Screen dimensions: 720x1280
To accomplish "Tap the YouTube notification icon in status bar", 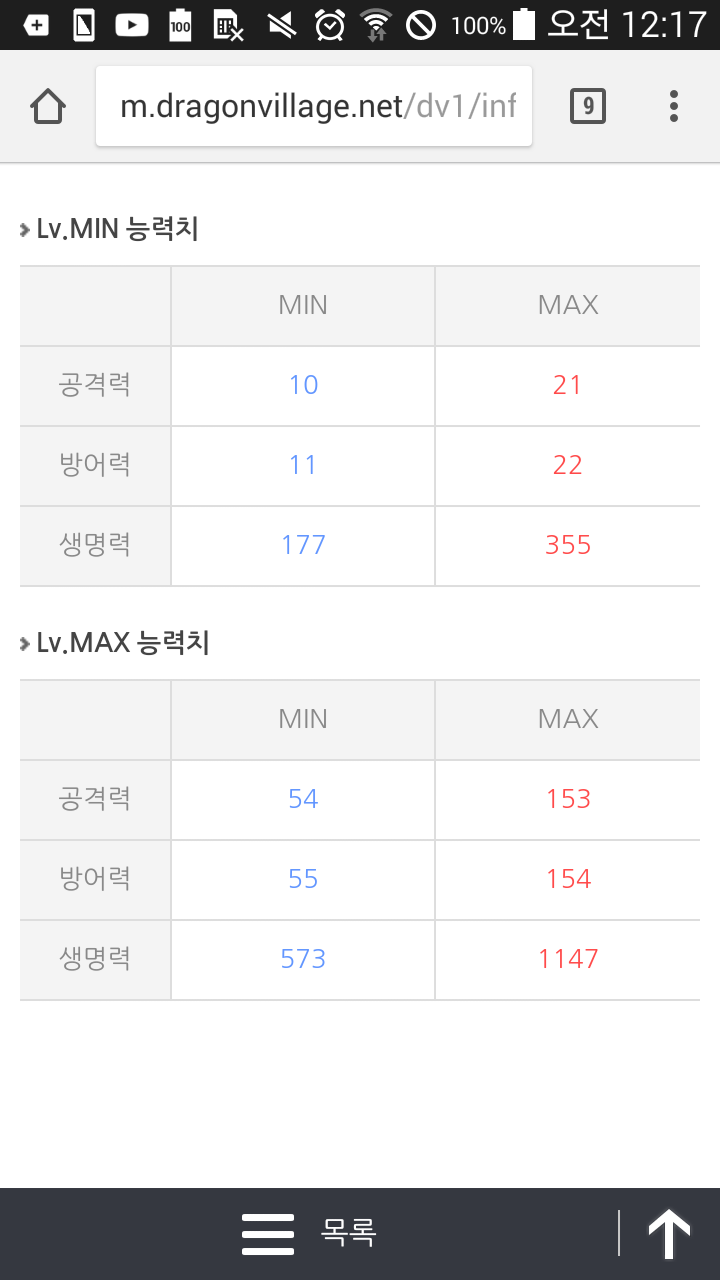I will tap(132, 25).
